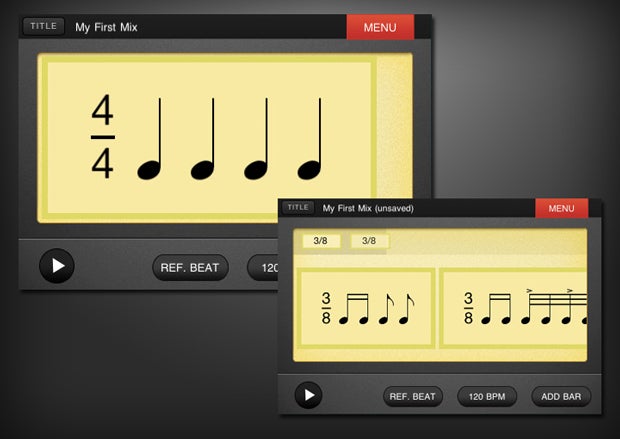Add a new bar with ADD BAR
The height and width of the screenshot is (439, 620).
point(561,396)
